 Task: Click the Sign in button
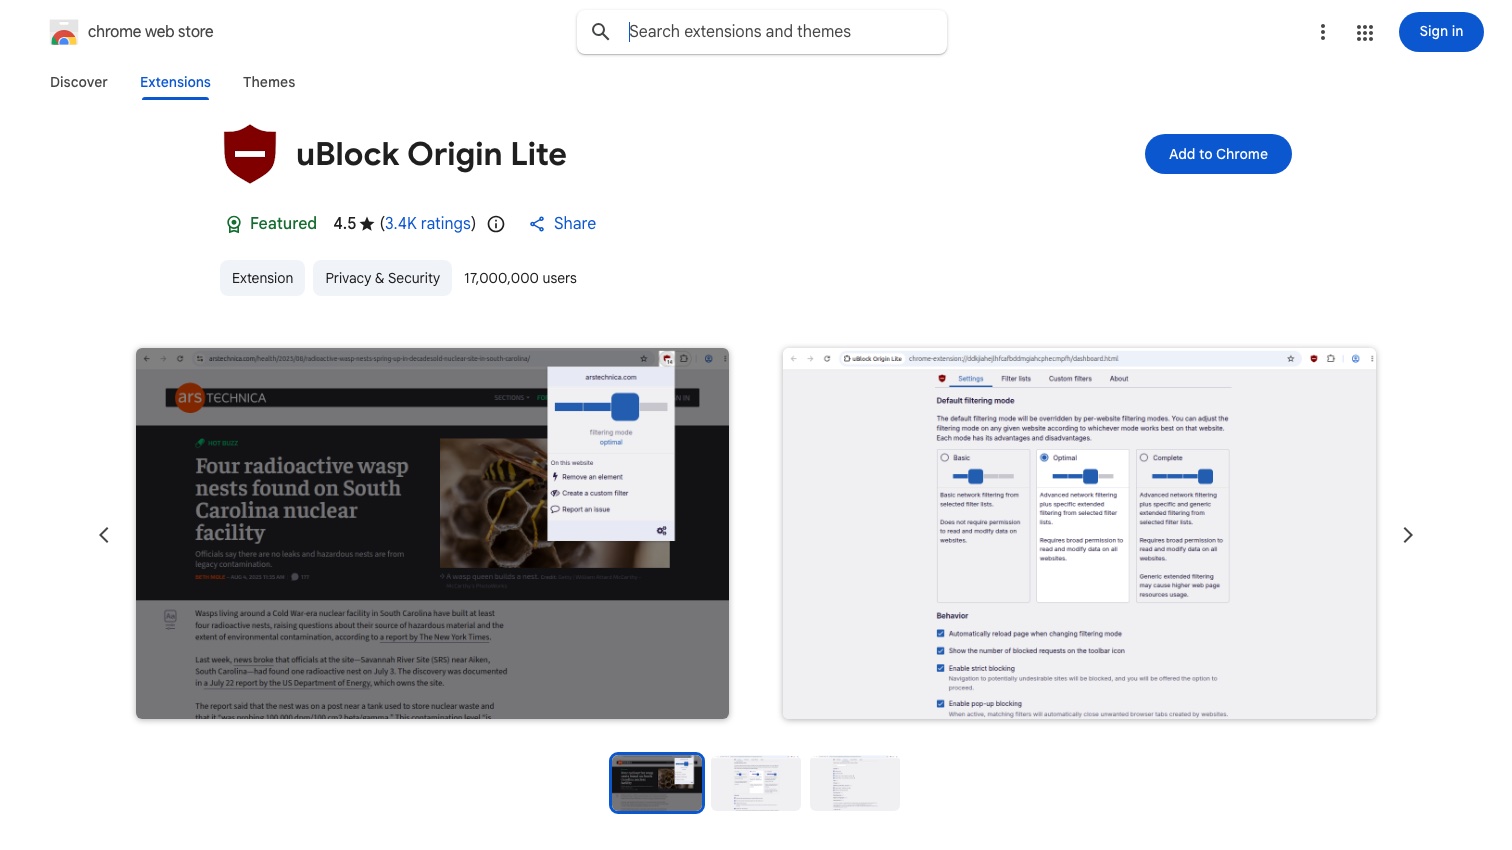pos(1441,32)
